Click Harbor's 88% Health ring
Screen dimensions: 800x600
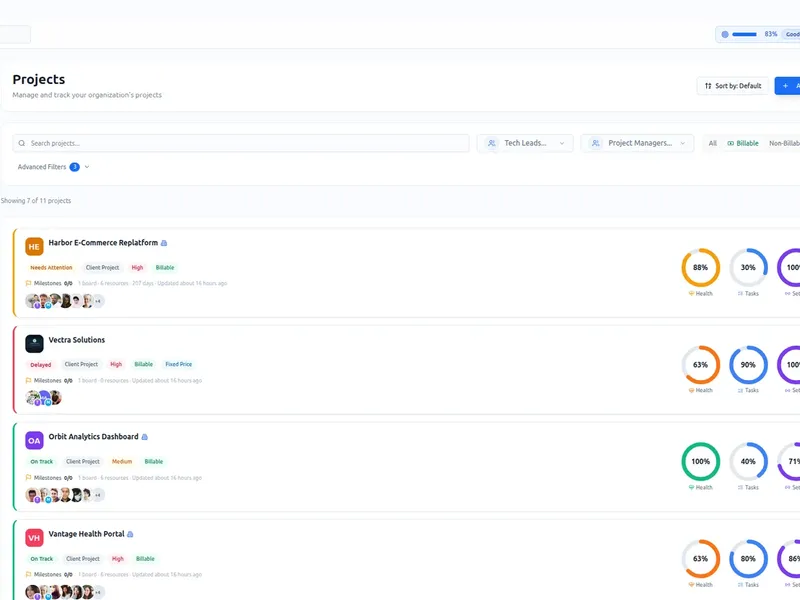(701, 267)
